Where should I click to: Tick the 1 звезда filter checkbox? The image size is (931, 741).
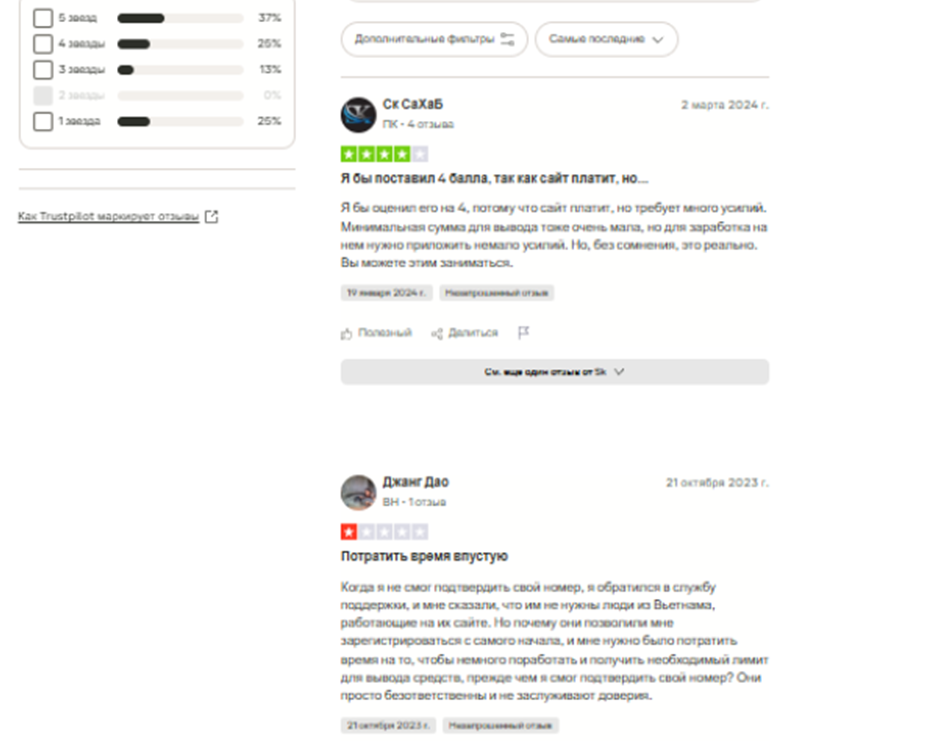pyautogui.click(x=43, y=121)
